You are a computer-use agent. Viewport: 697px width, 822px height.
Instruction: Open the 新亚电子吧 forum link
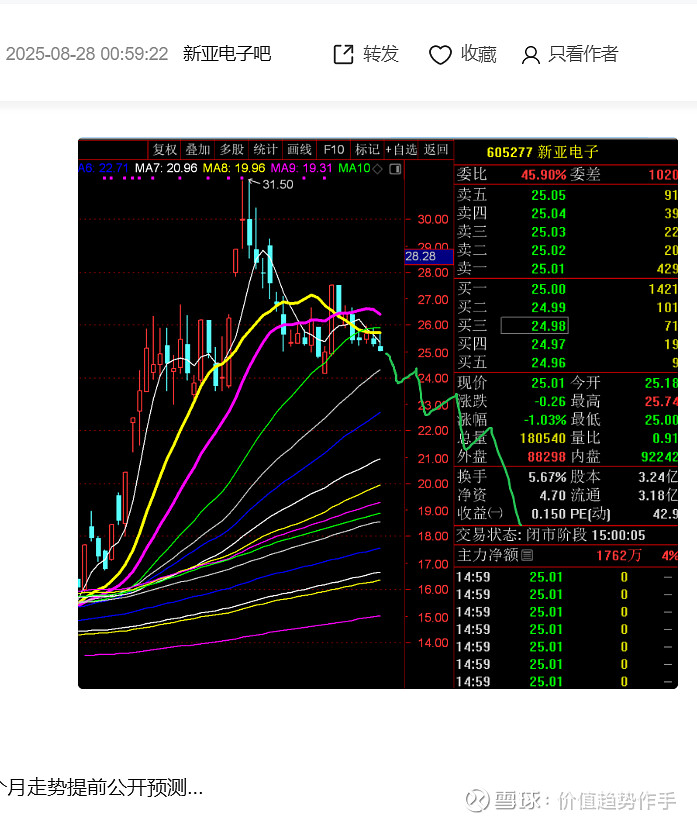(x=227, y=54)
